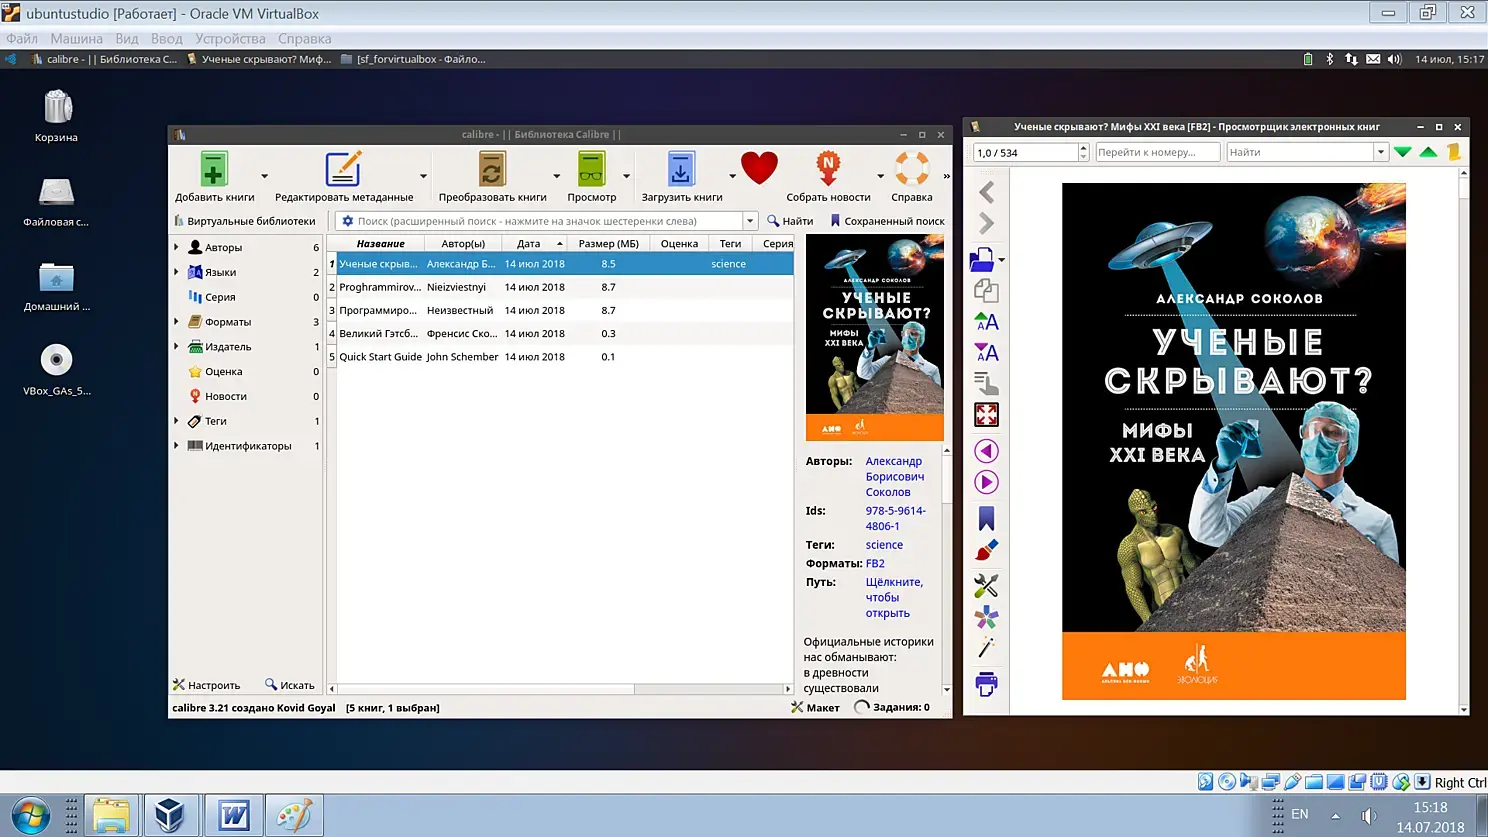This screenshot has width=1488, height=837.
Task: Click the calibre search input field
Action: click(x=548, y=221)
